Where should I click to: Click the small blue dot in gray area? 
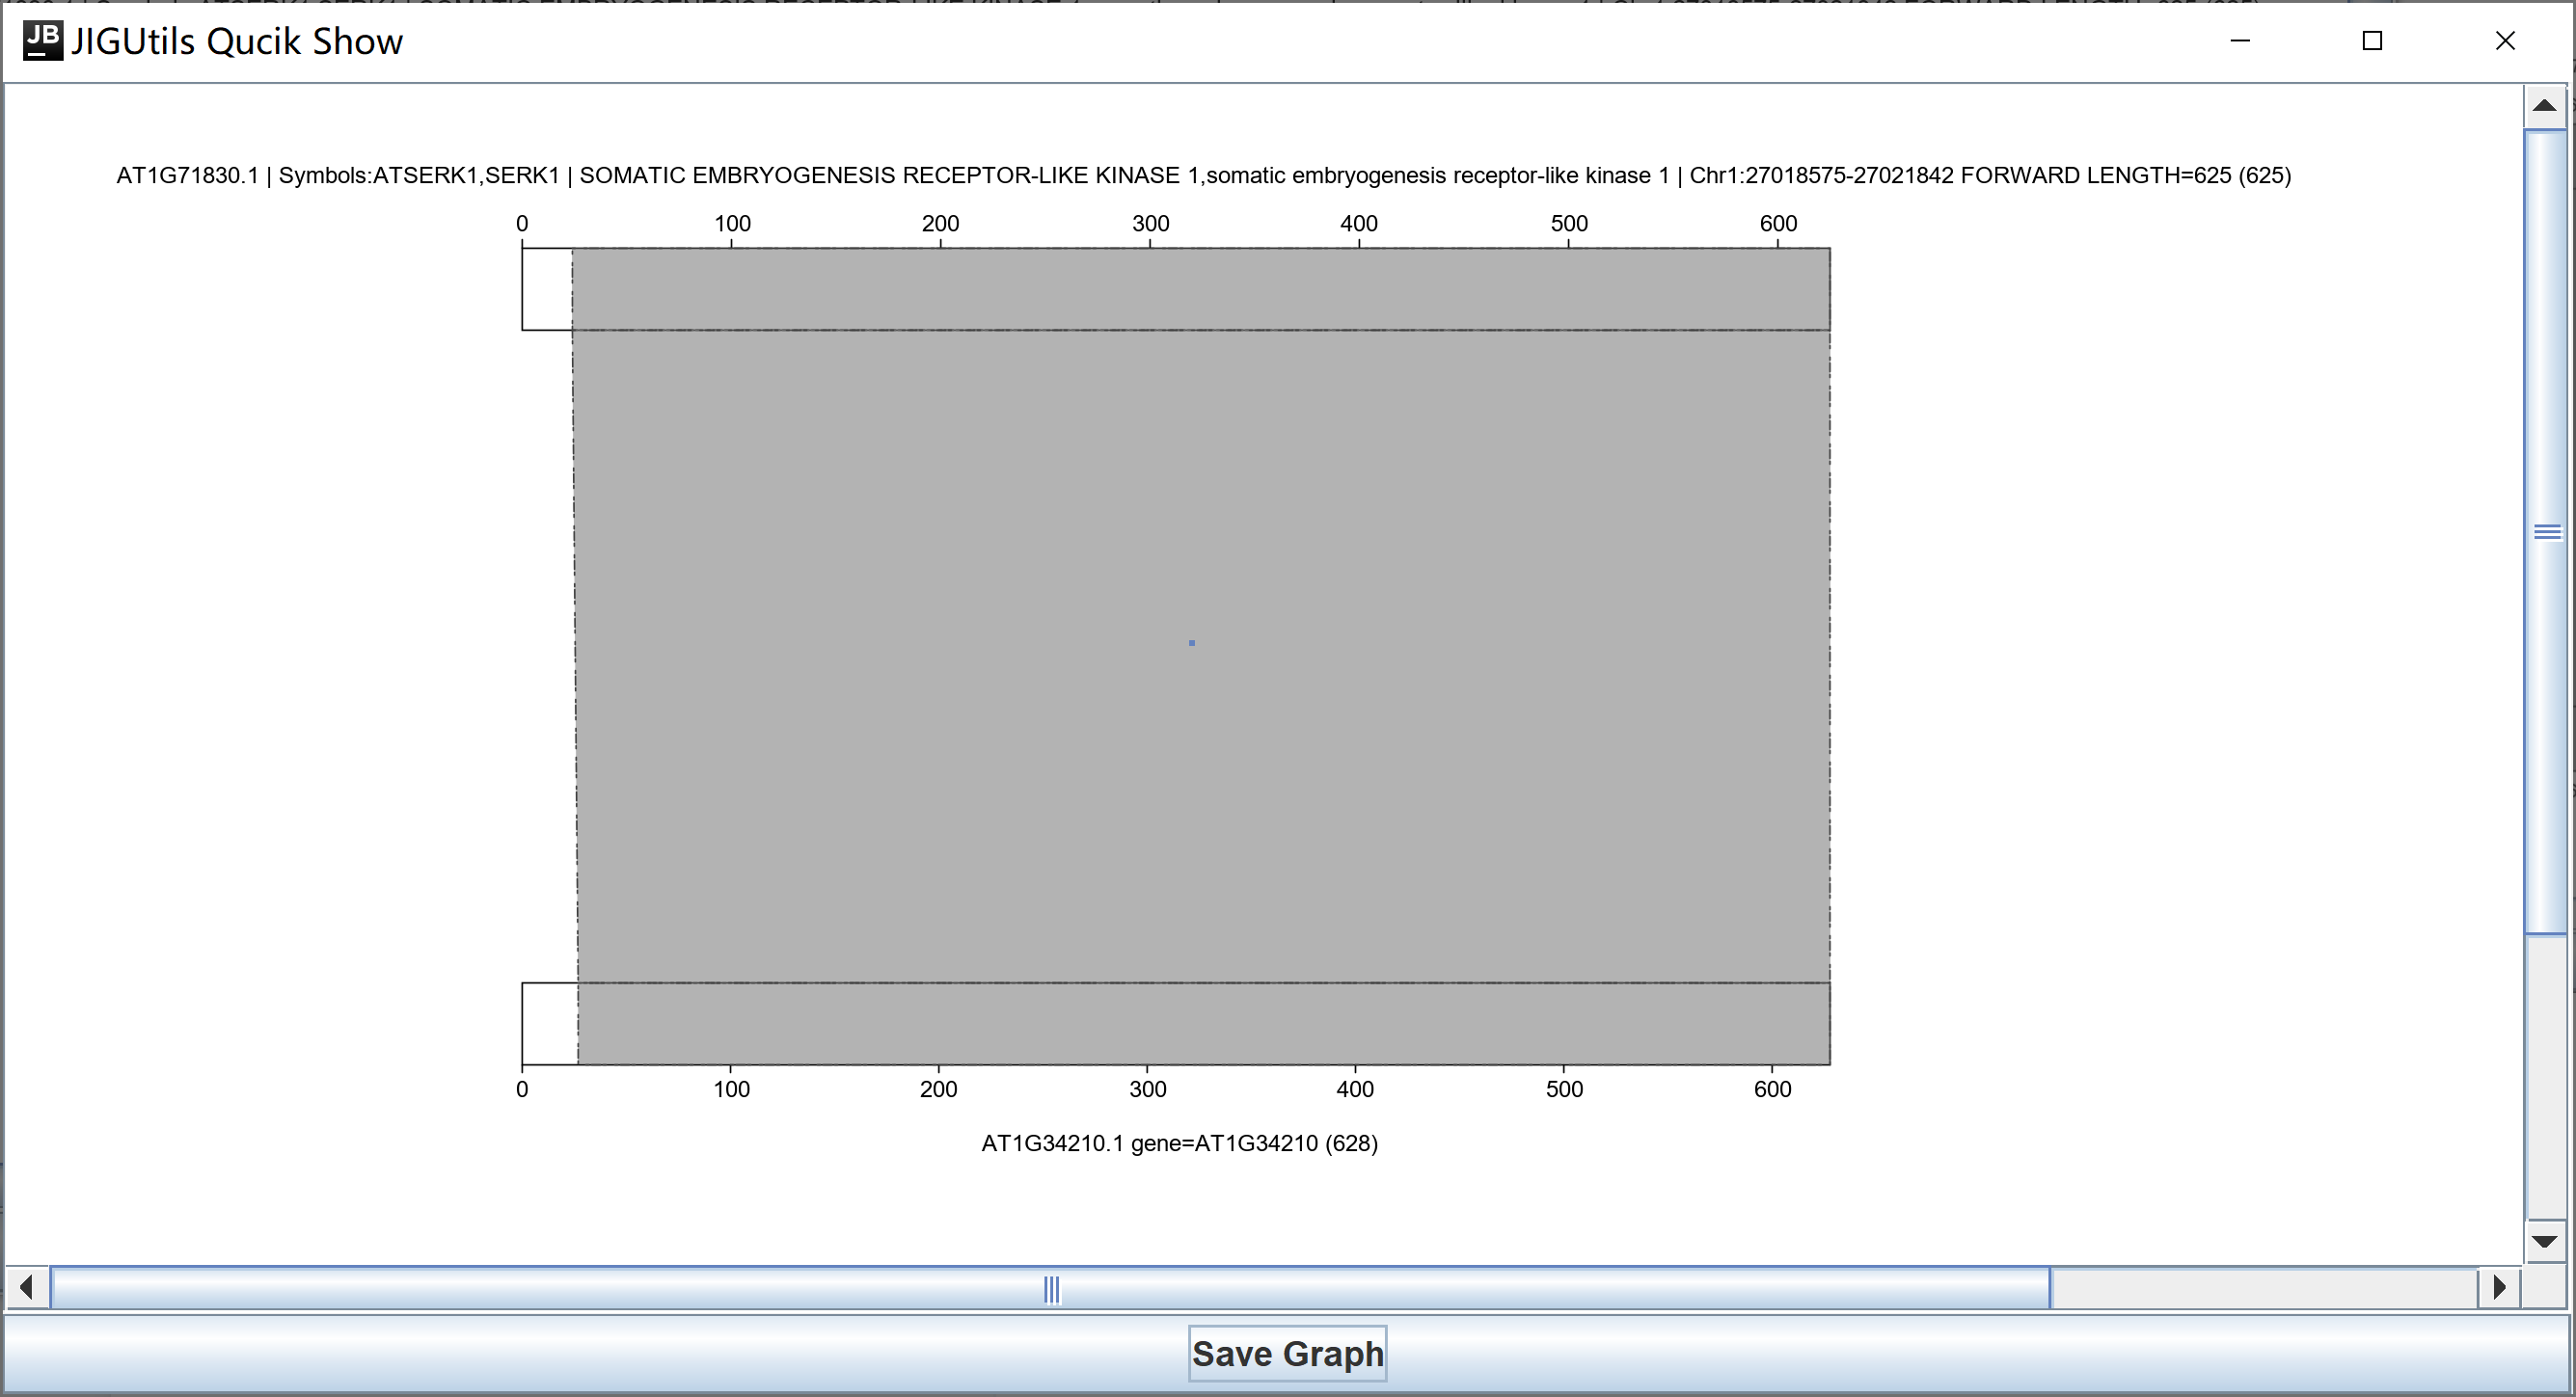click(1192, 643)
